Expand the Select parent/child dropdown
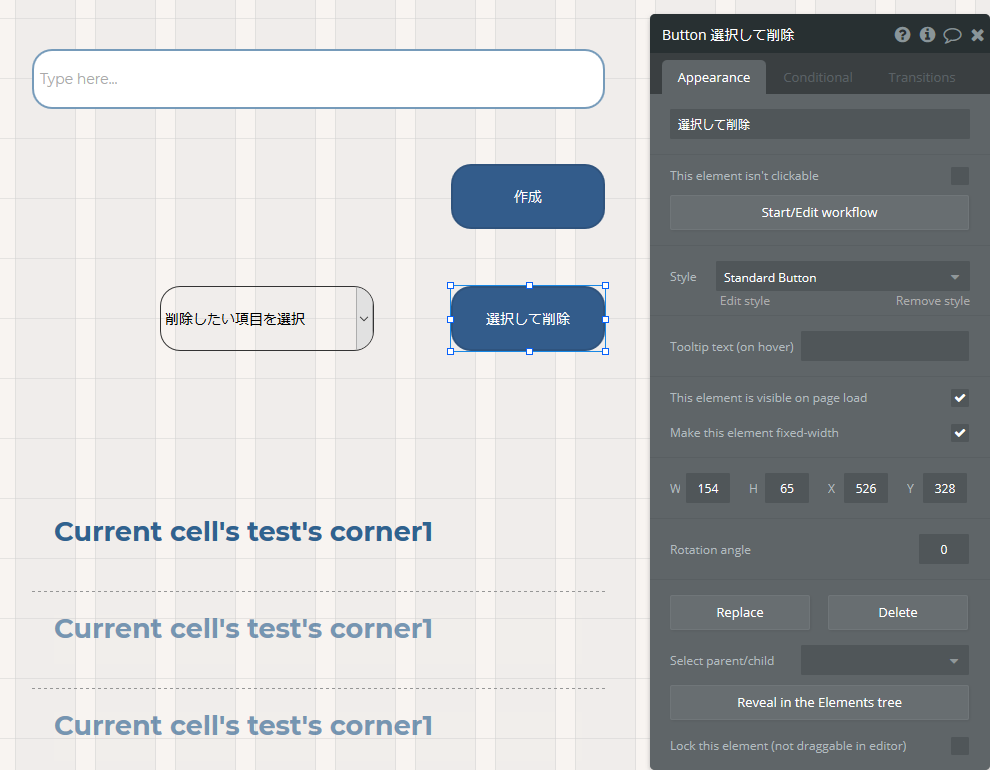 [884, 661]
